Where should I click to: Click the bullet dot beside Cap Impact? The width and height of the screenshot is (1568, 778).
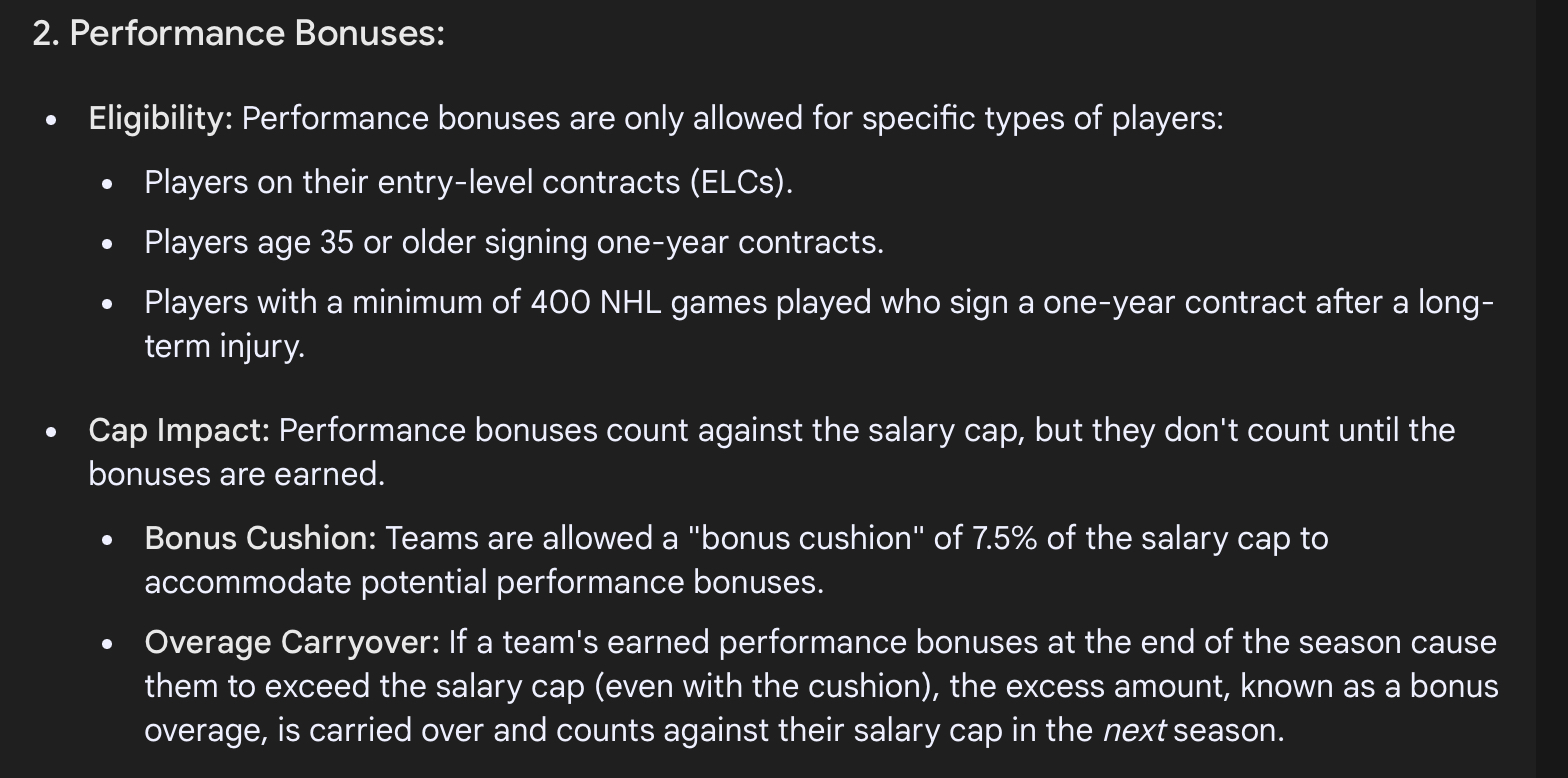50,432
